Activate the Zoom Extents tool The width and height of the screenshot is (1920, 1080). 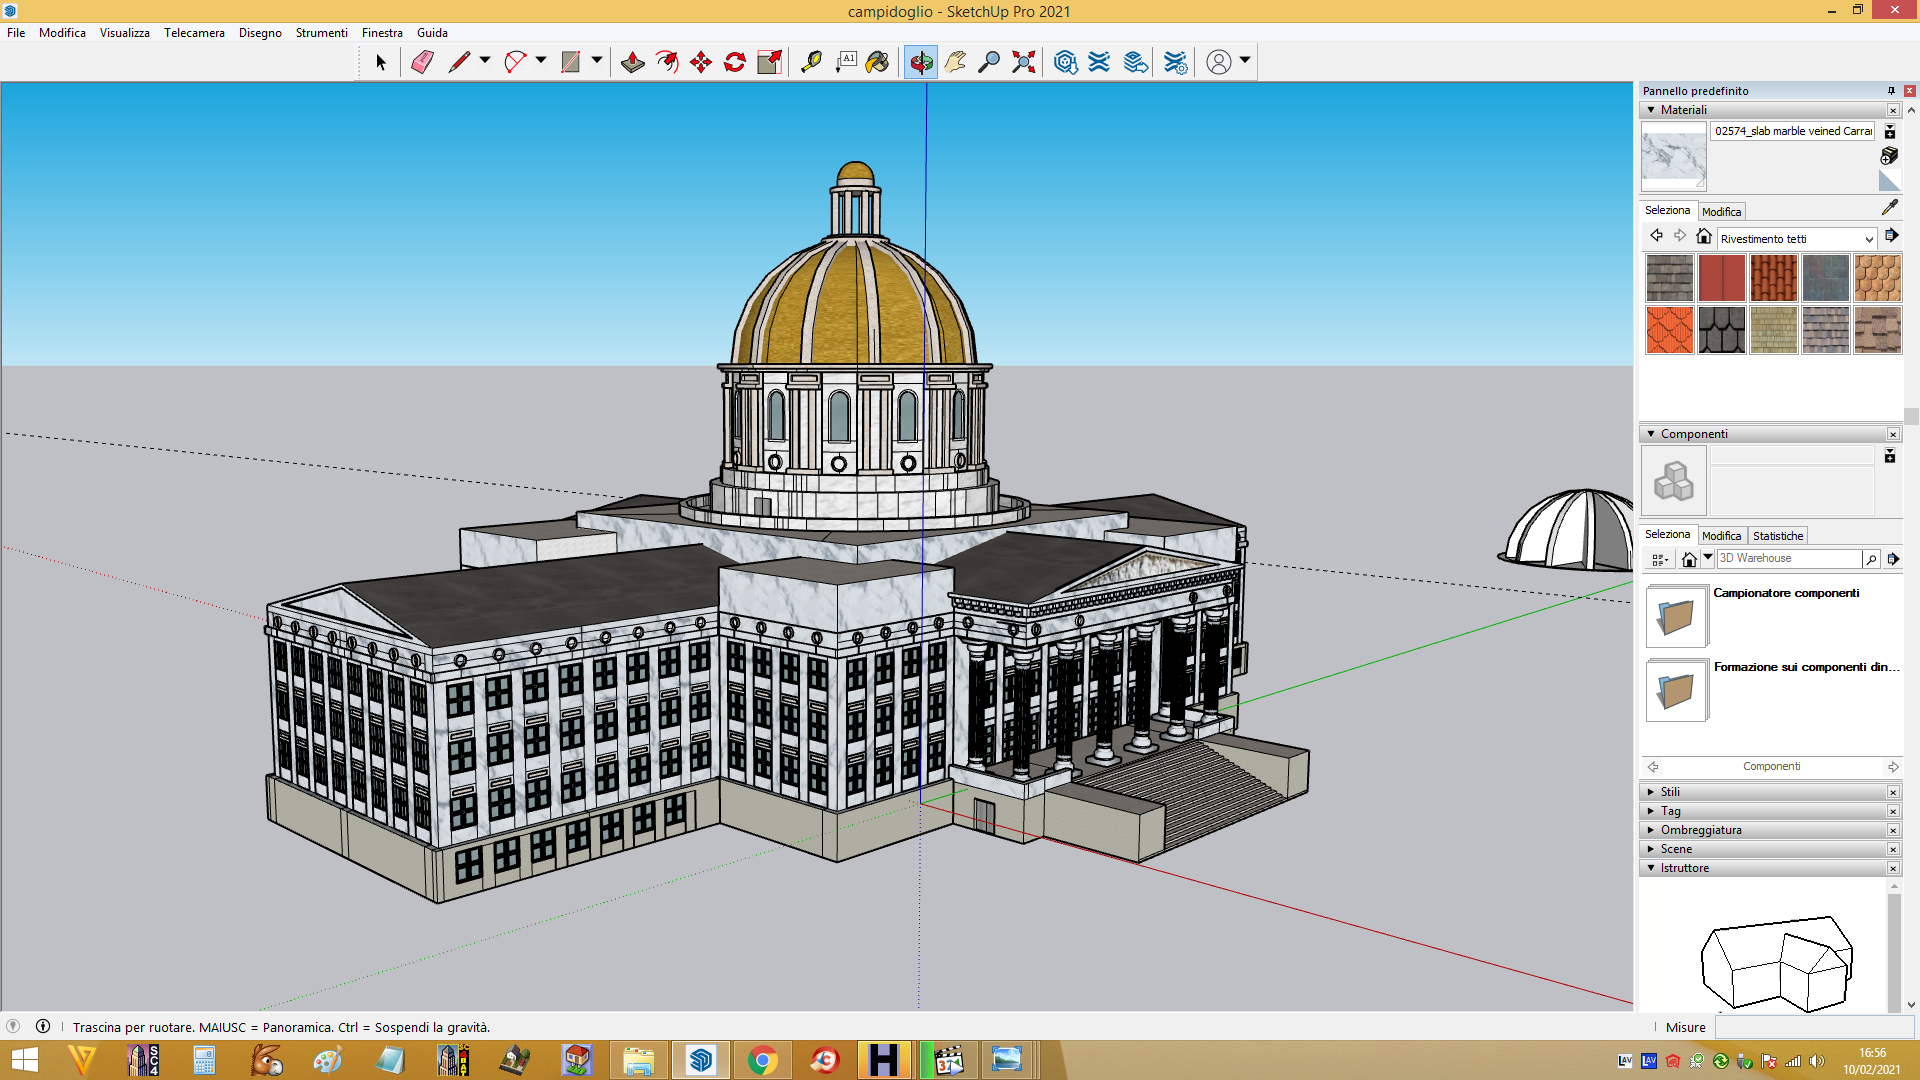(x=1023, y=62)
